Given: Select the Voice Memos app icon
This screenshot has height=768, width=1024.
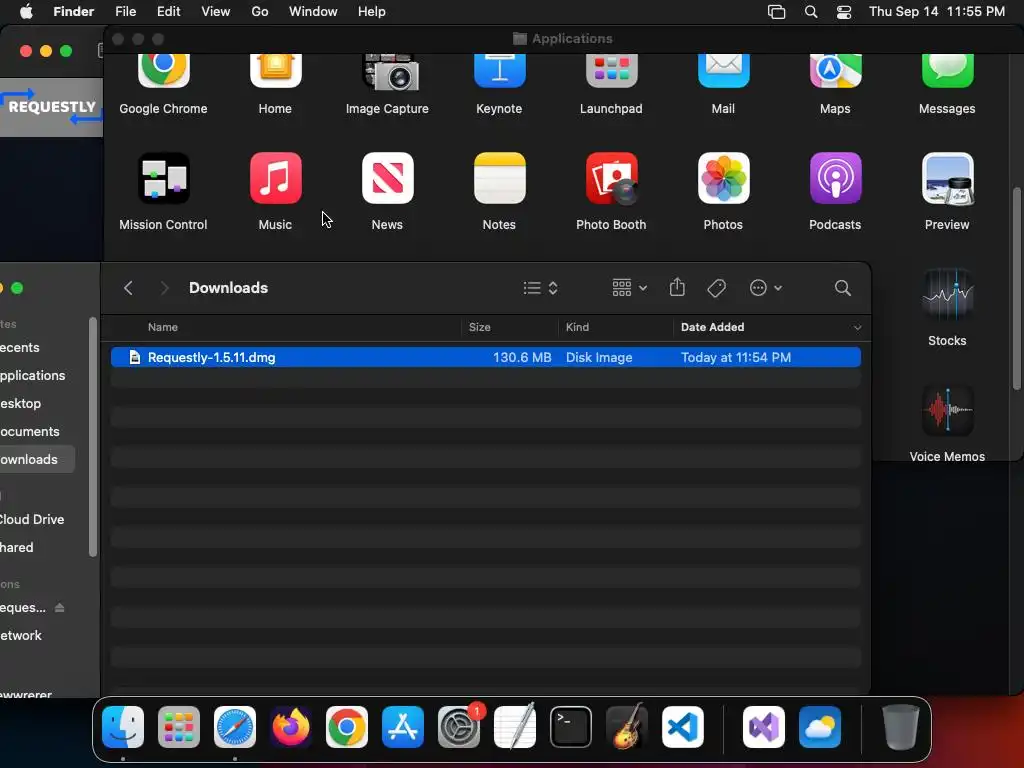Looking at the screenshot, I should pos(947,411).
